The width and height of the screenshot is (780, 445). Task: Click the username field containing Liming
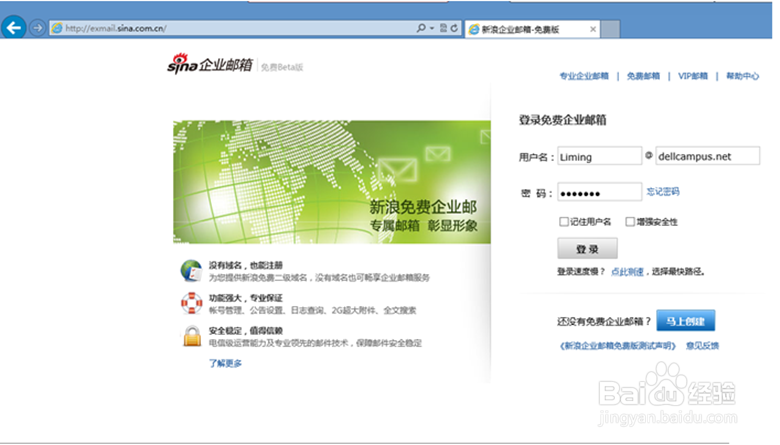pos(599,156)
